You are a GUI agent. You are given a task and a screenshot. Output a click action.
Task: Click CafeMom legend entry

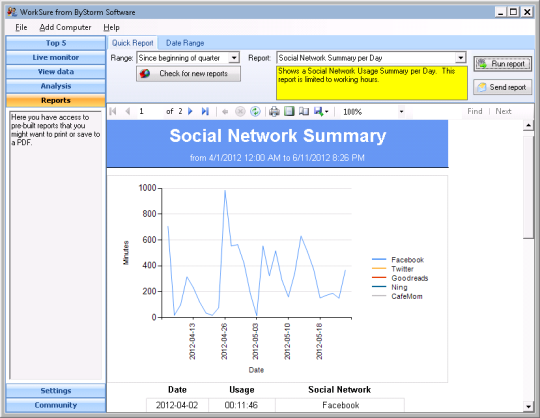pos(397,296)
